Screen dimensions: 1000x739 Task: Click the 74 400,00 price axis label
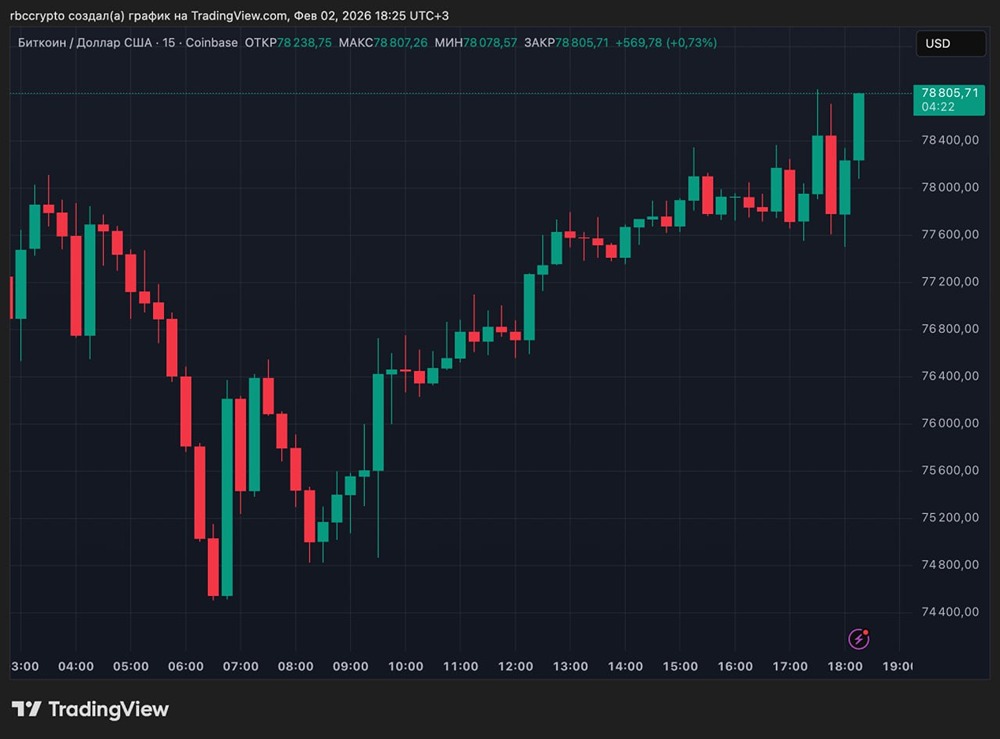[x=950, y=611]
